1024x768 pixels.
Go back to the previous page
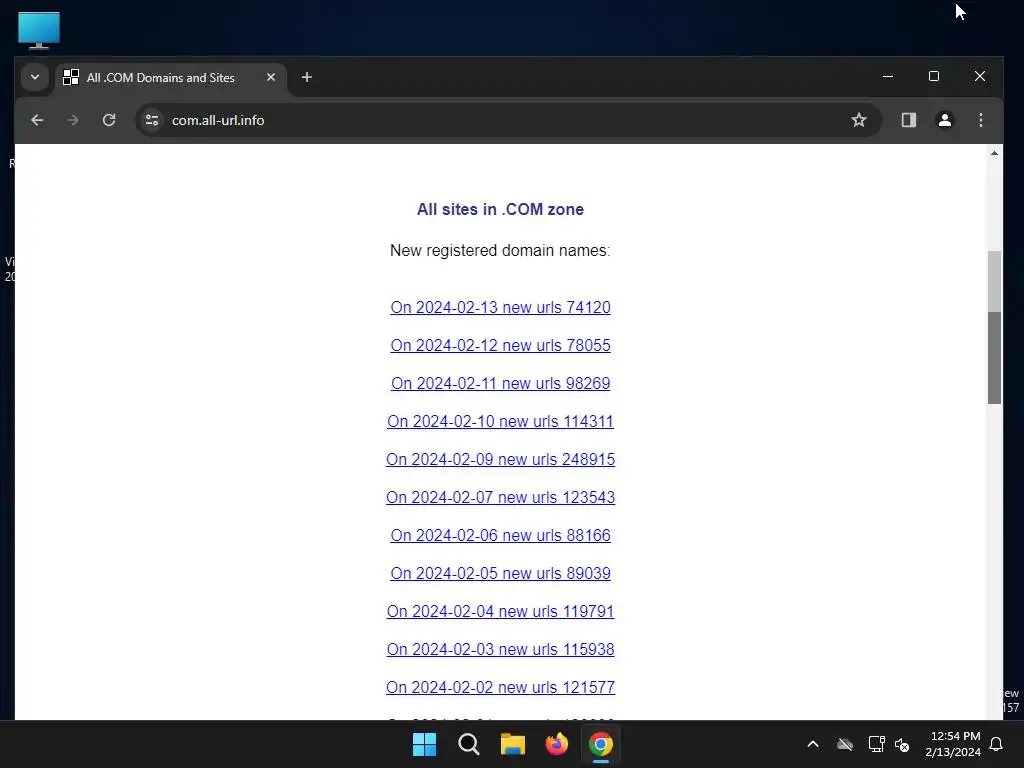pyautogui.click(x=37, y=120)
